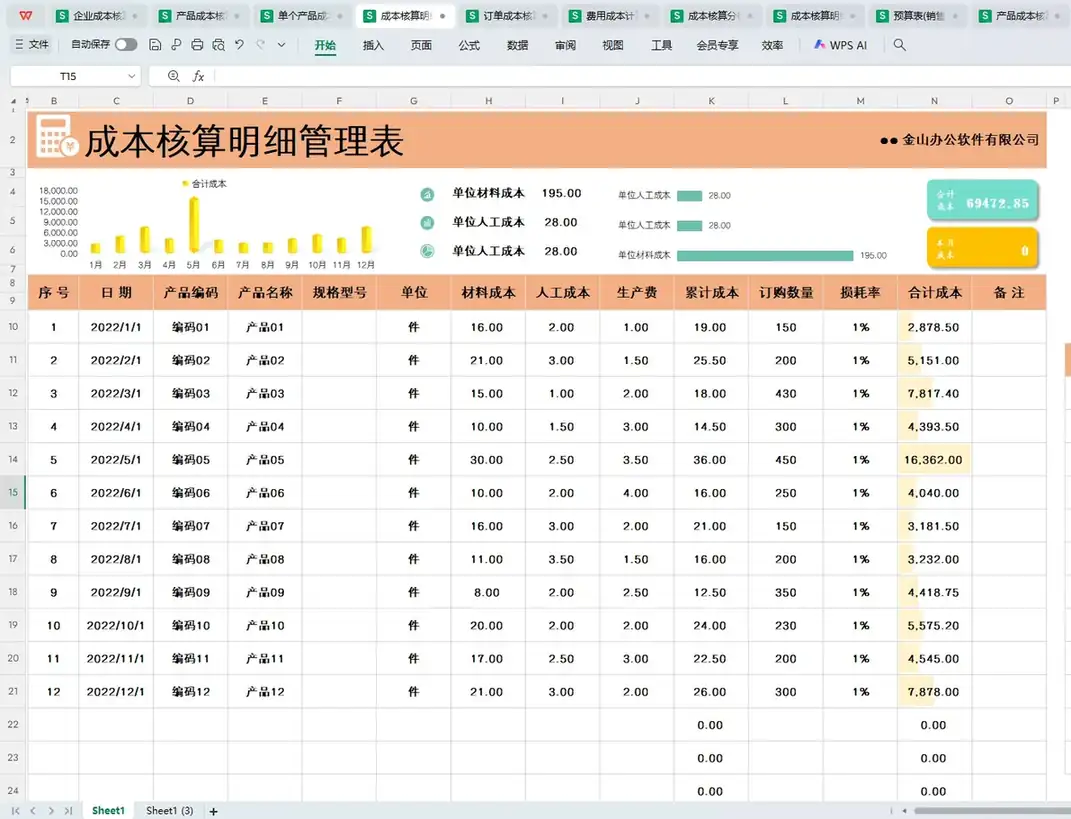Click the 产品07 cell
This screenshot has height=819, width=1071.
click(x=265, y=526)
